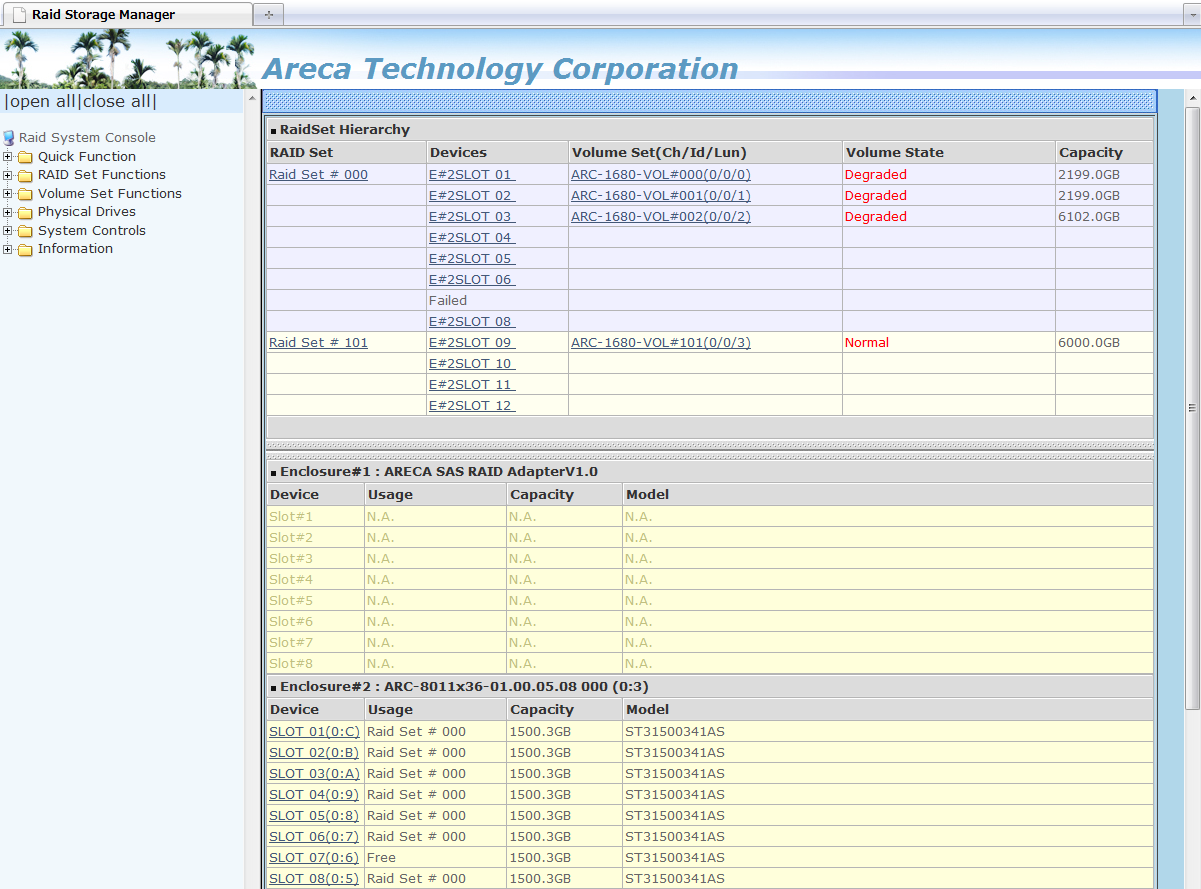Click the 'open all' link
1201x889 pixels.
tap(42, 101)
